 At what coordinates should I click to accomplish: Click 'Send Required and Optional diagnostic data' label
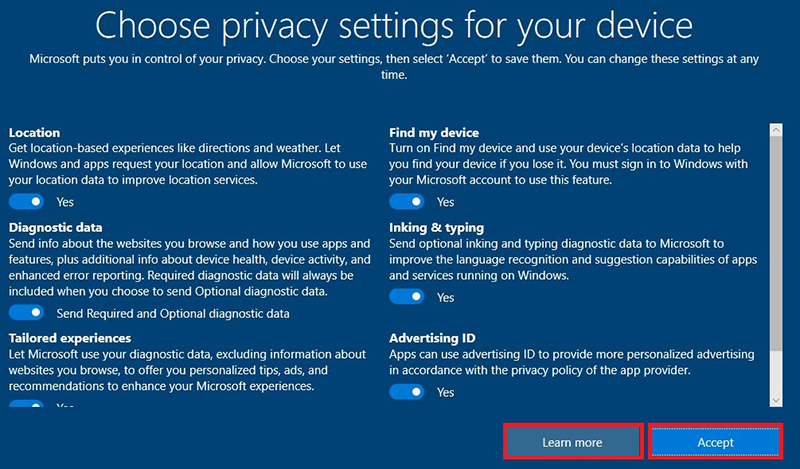point(173,313)
